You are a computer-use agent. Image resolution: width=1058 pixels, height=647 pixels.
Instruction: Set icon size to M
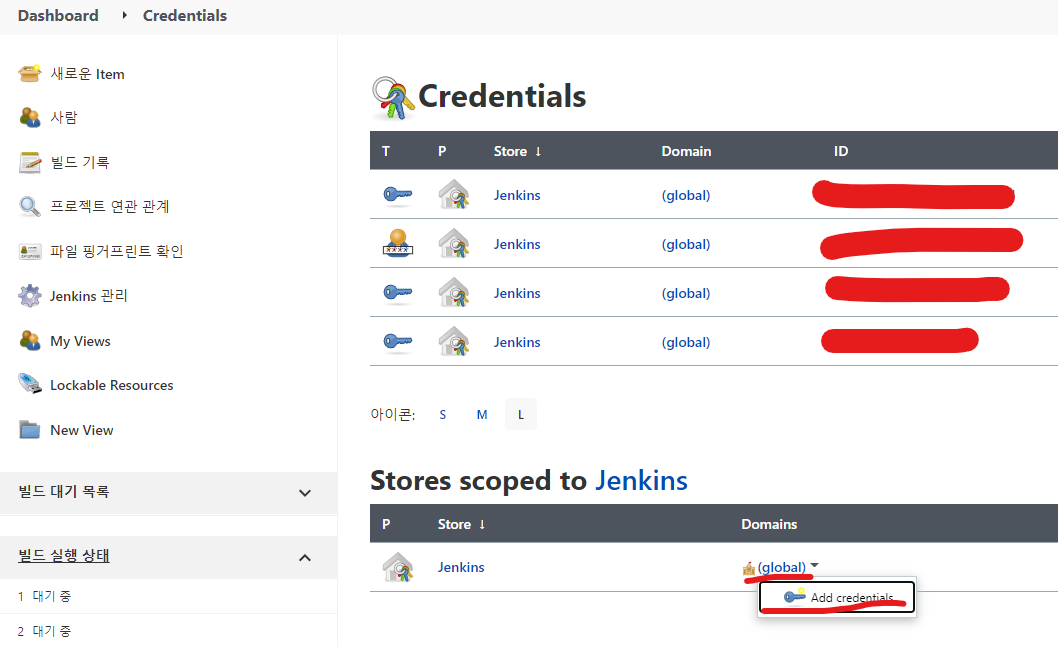482,414
